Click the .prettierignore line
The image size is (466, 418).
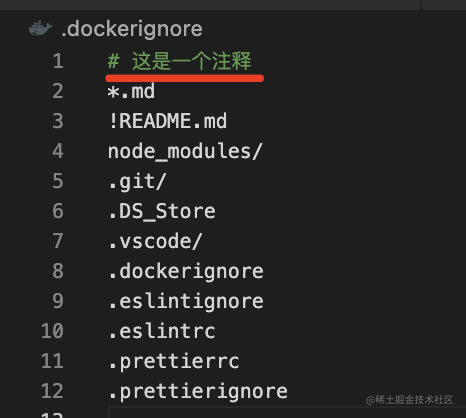point(198,392)
